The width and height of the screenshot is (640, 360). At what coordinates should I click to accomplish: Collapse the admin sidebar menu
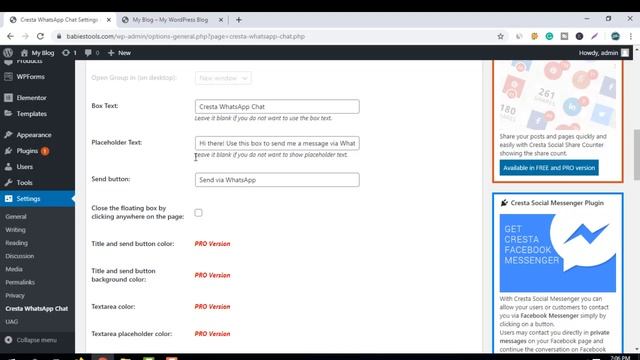[31, 340]
